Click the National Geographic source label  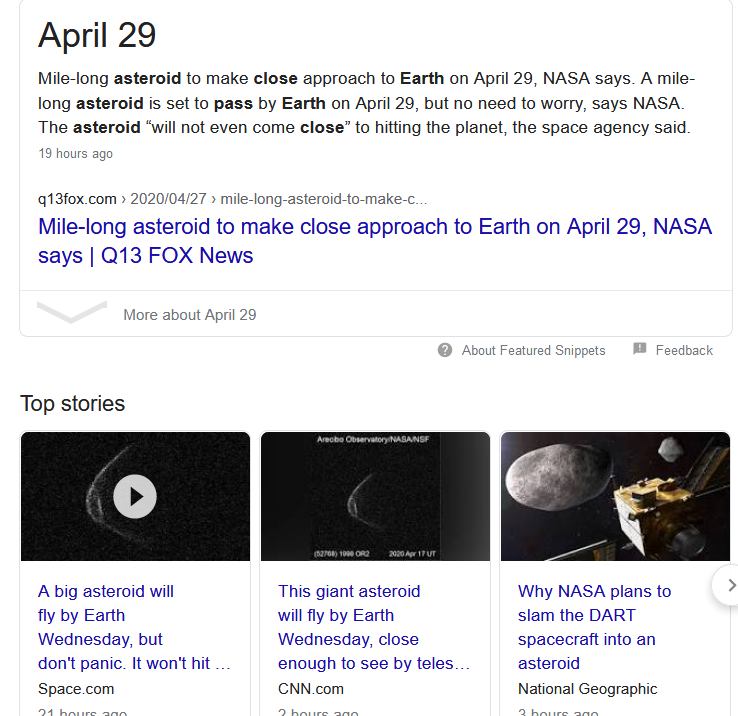pyautogui.click(x=587, y=689)
